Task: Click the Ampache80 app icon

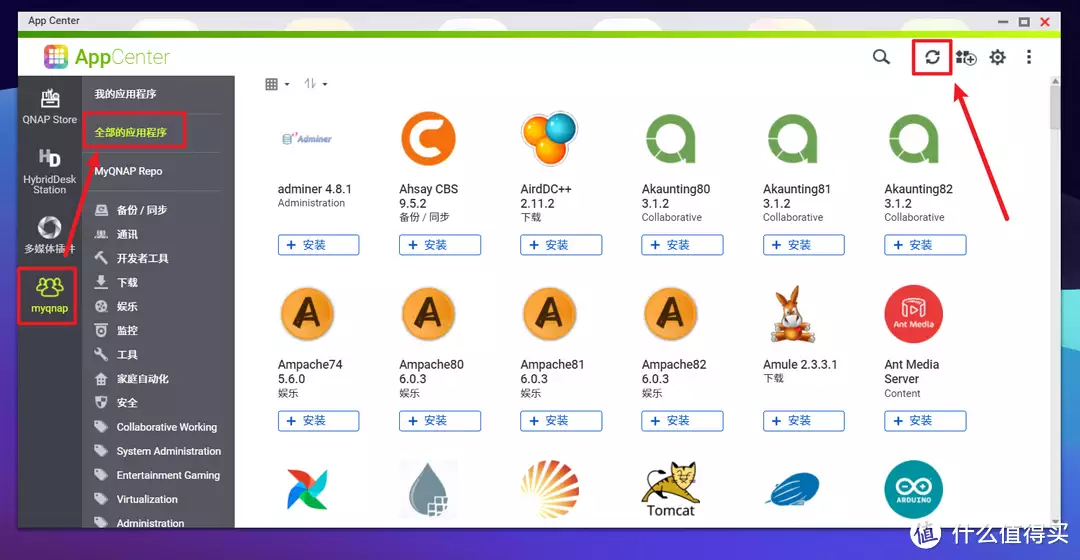Action: (428, 314)
